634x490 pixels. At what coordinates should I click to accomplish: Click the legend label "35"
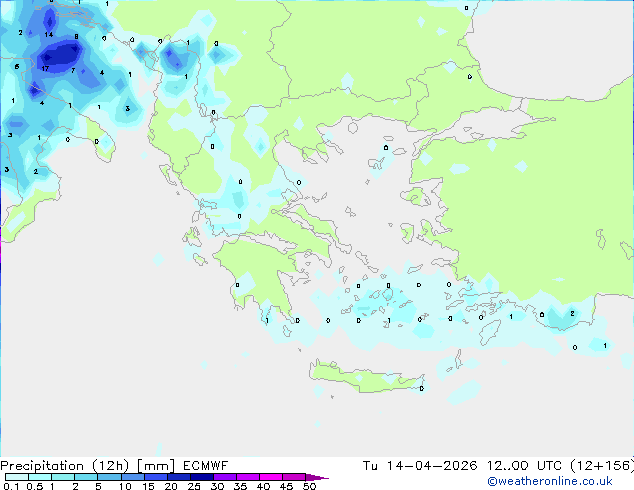pos(240,486)
